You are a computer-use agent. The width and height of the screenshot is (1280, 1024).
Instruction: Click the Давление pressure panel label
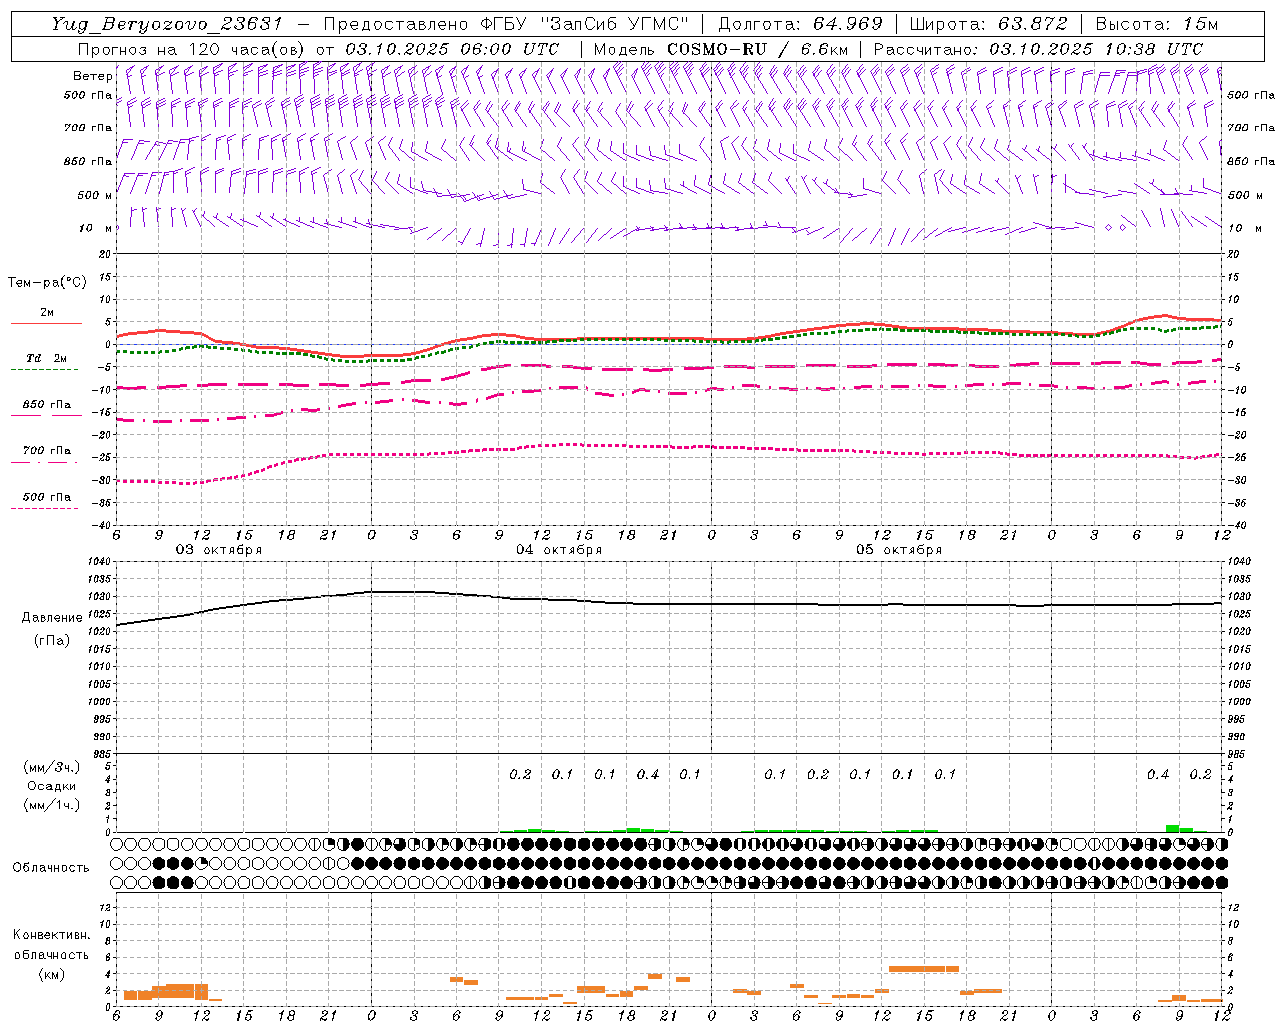coord(52,618)
